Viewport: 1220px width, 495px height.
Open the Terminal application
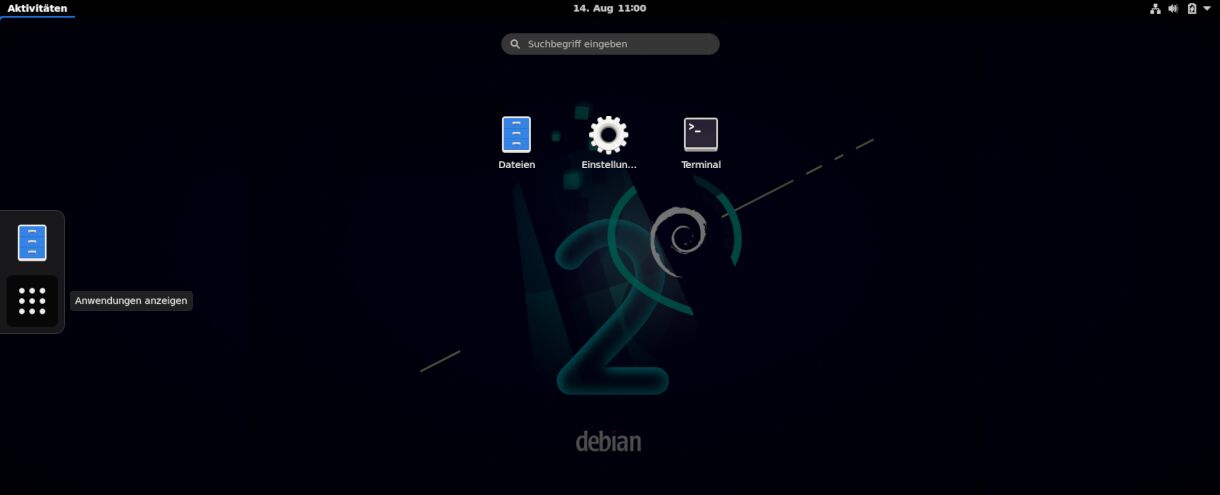pos(700,142)
